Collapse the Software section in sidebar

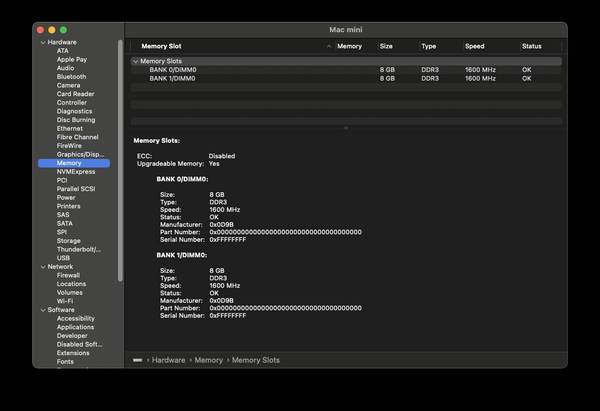coord(43,310)
